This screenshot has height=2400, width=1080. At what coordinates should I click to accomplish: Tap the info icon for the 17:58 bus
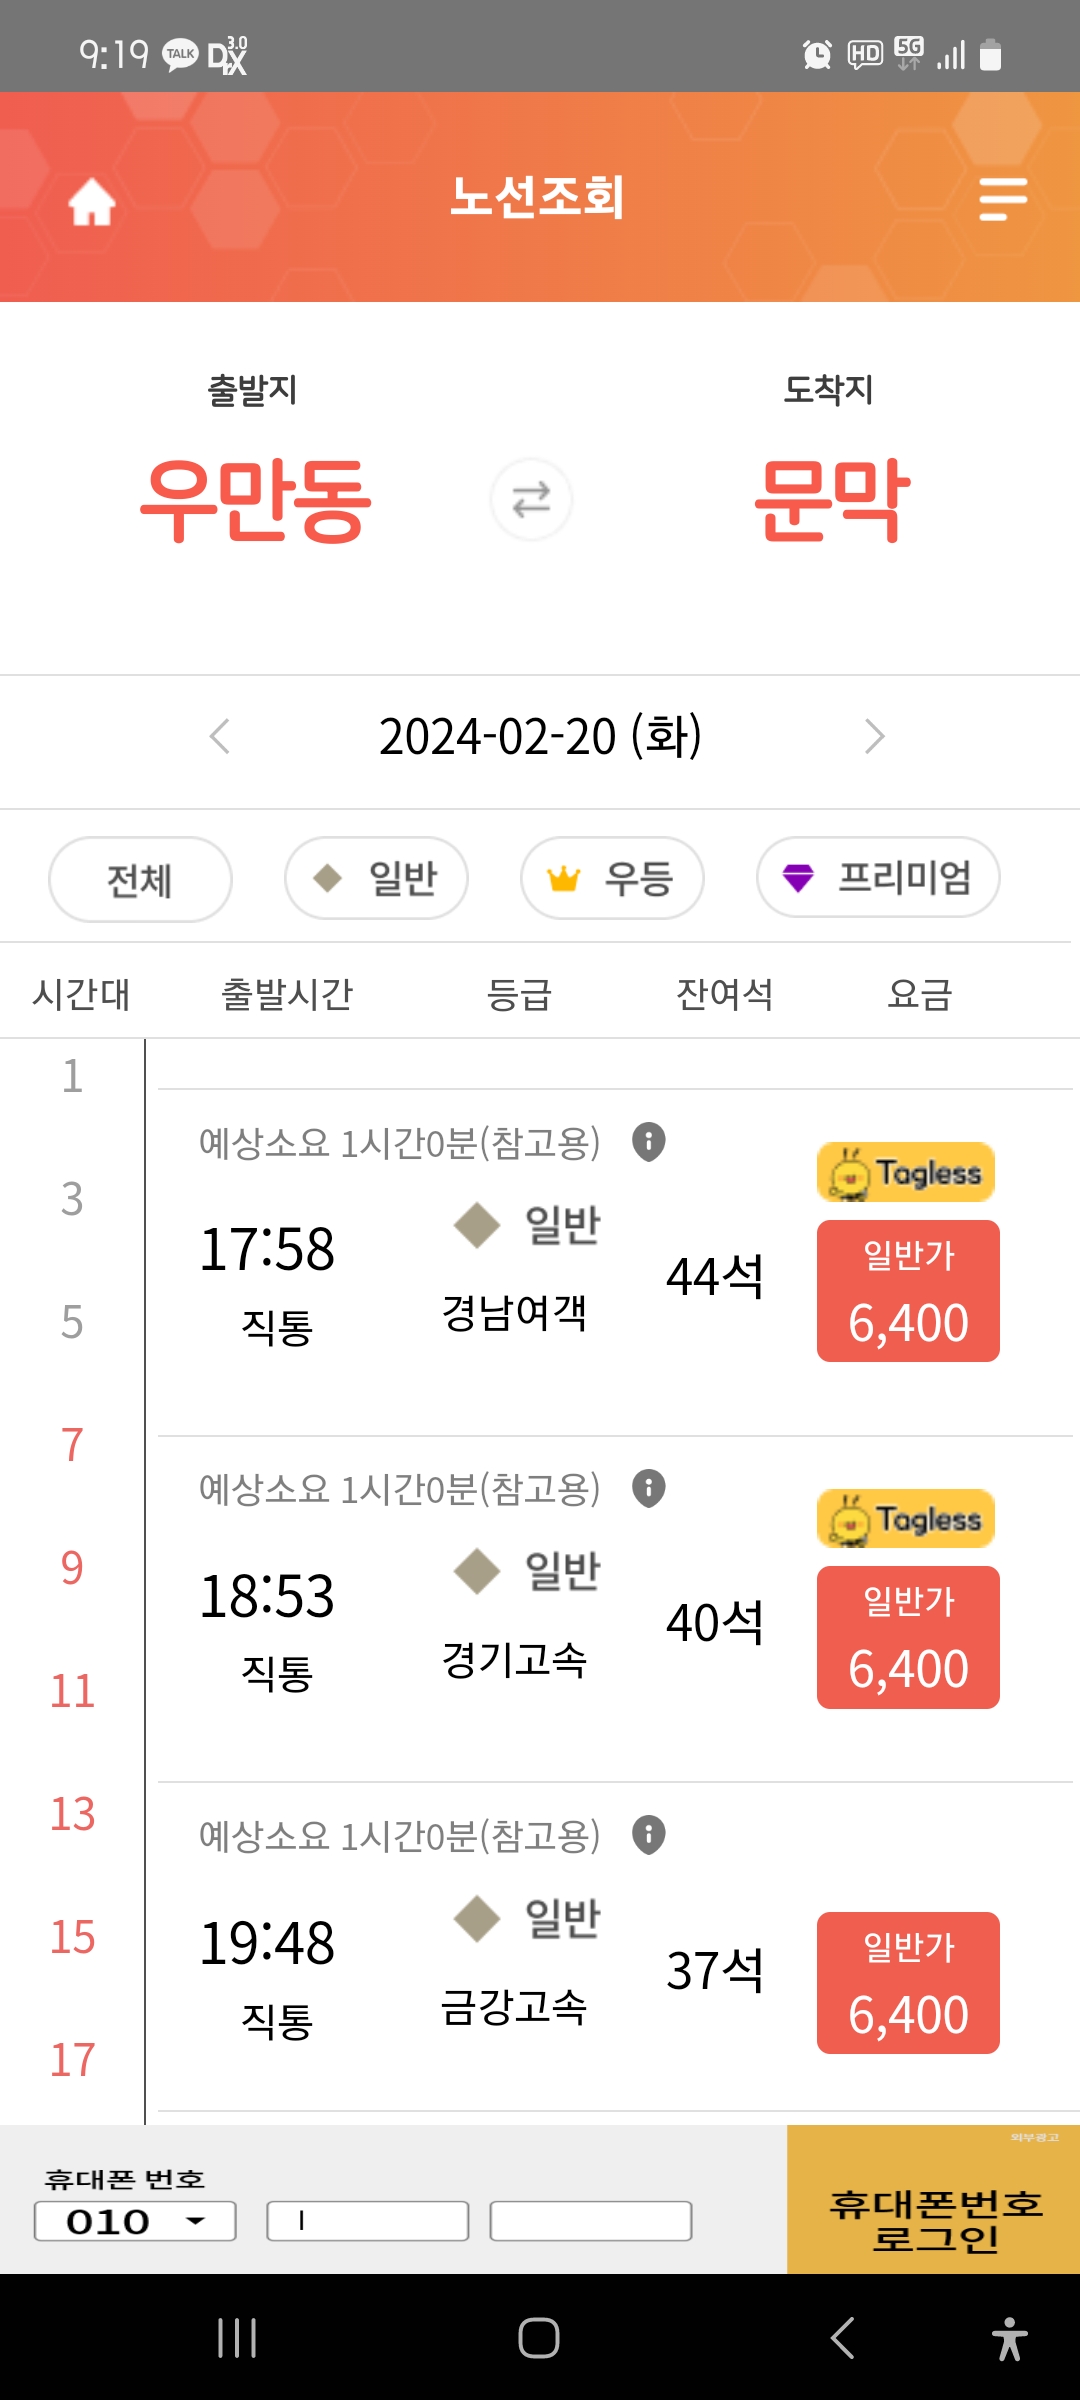tap(649, 1141)
